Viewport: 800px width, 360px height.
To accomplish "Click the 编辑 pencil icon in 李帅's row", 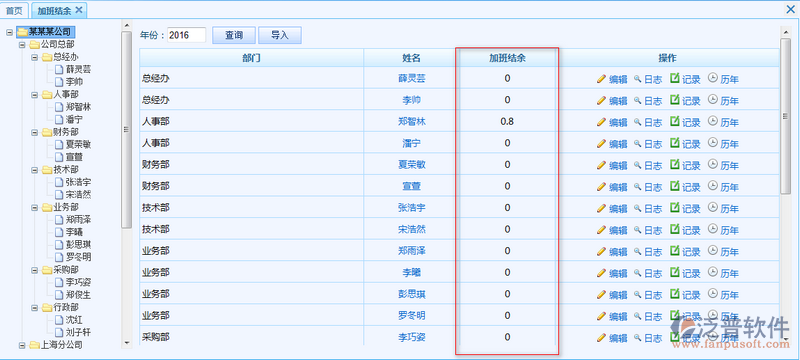I will click(x=602, y=100).
